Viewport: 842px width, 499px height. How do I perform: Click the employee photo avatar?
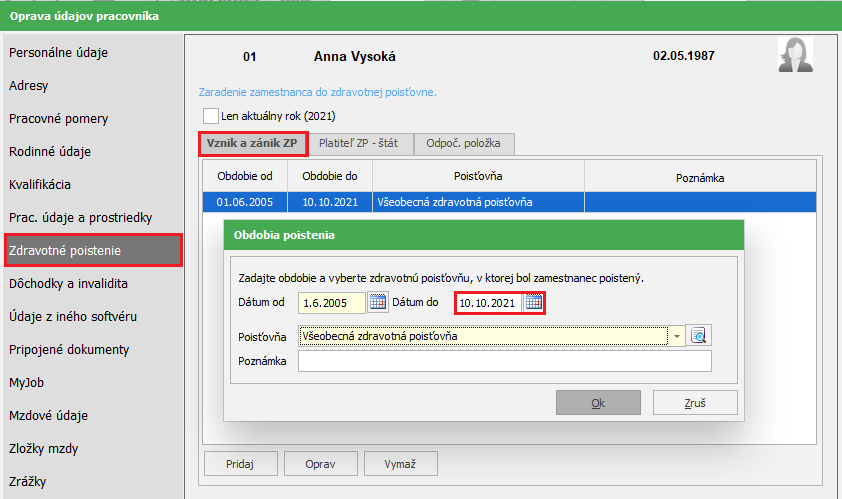pos(795,55)
